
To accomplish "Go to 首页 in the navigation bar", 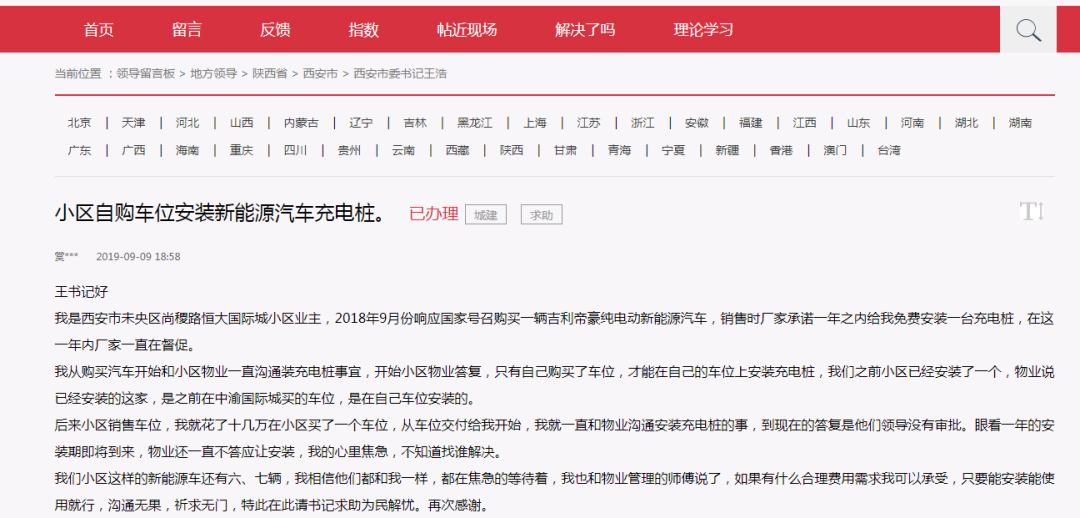I will click(x=98, y=30).
